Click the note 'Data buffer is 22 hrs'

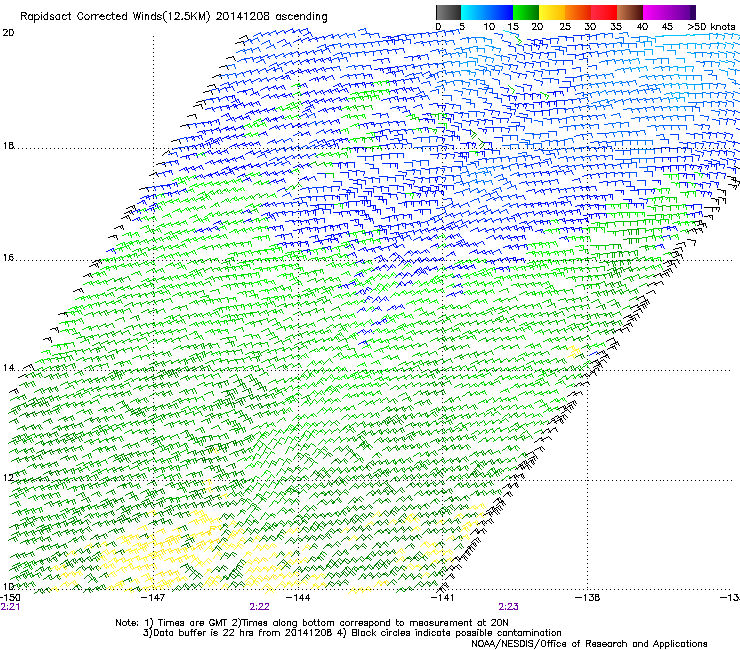tap(205, 633)
